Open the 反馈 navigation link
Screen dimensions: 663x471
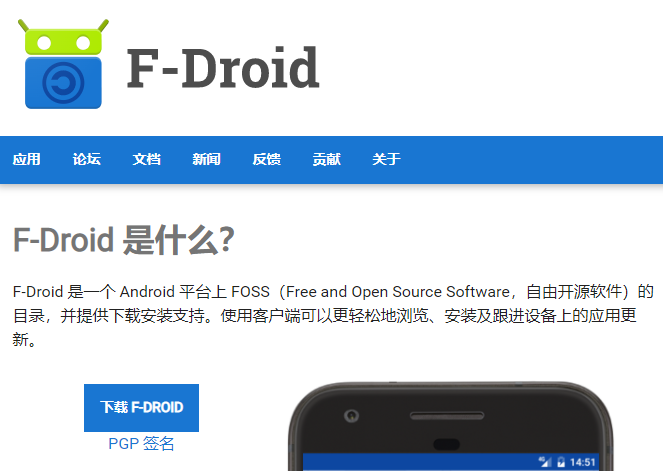(x=266, y=159)
